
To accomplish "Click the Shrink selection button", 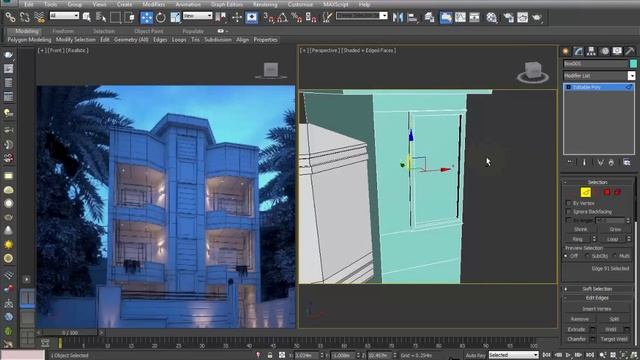I will [x=580, y=229].
